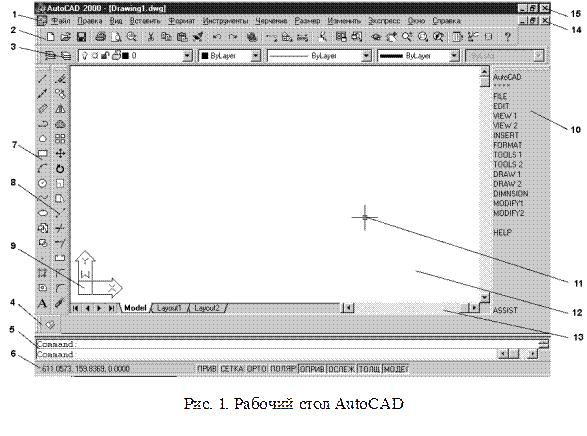Screen dimensions: 587x436
Task: Click the layer 0 color square
Action: click(x=125, y=56)
